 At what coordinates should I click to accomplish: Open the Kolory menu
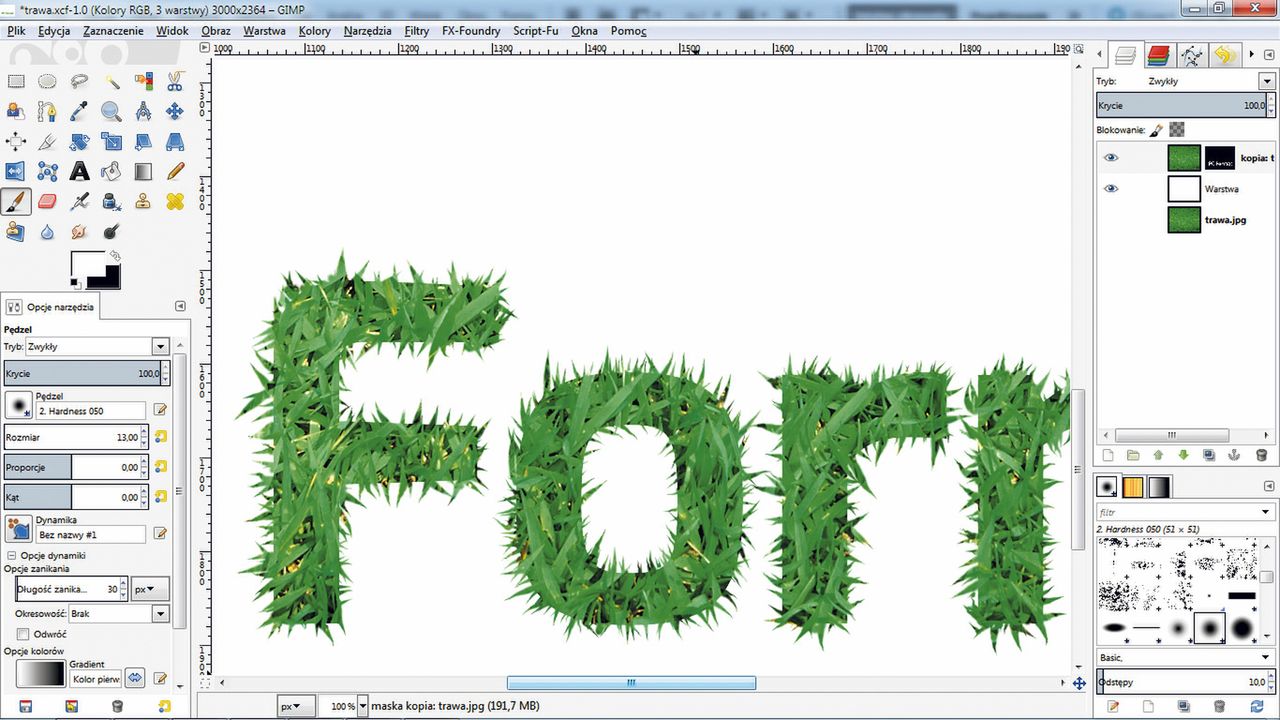pyautogui.click(x=315, y=31)
